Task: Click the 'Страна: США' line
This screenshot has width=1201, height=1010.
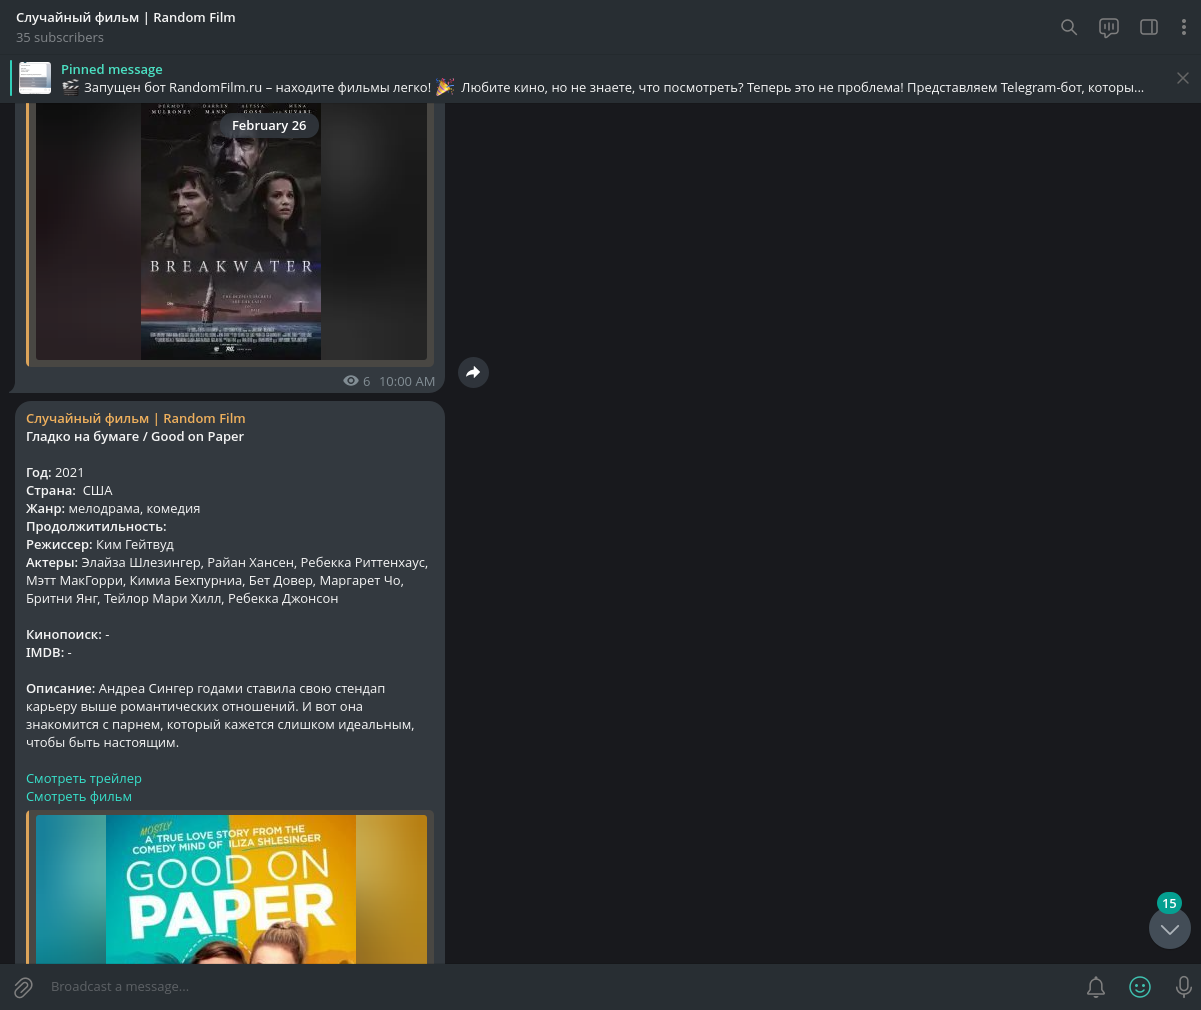Action: point(69,490)
